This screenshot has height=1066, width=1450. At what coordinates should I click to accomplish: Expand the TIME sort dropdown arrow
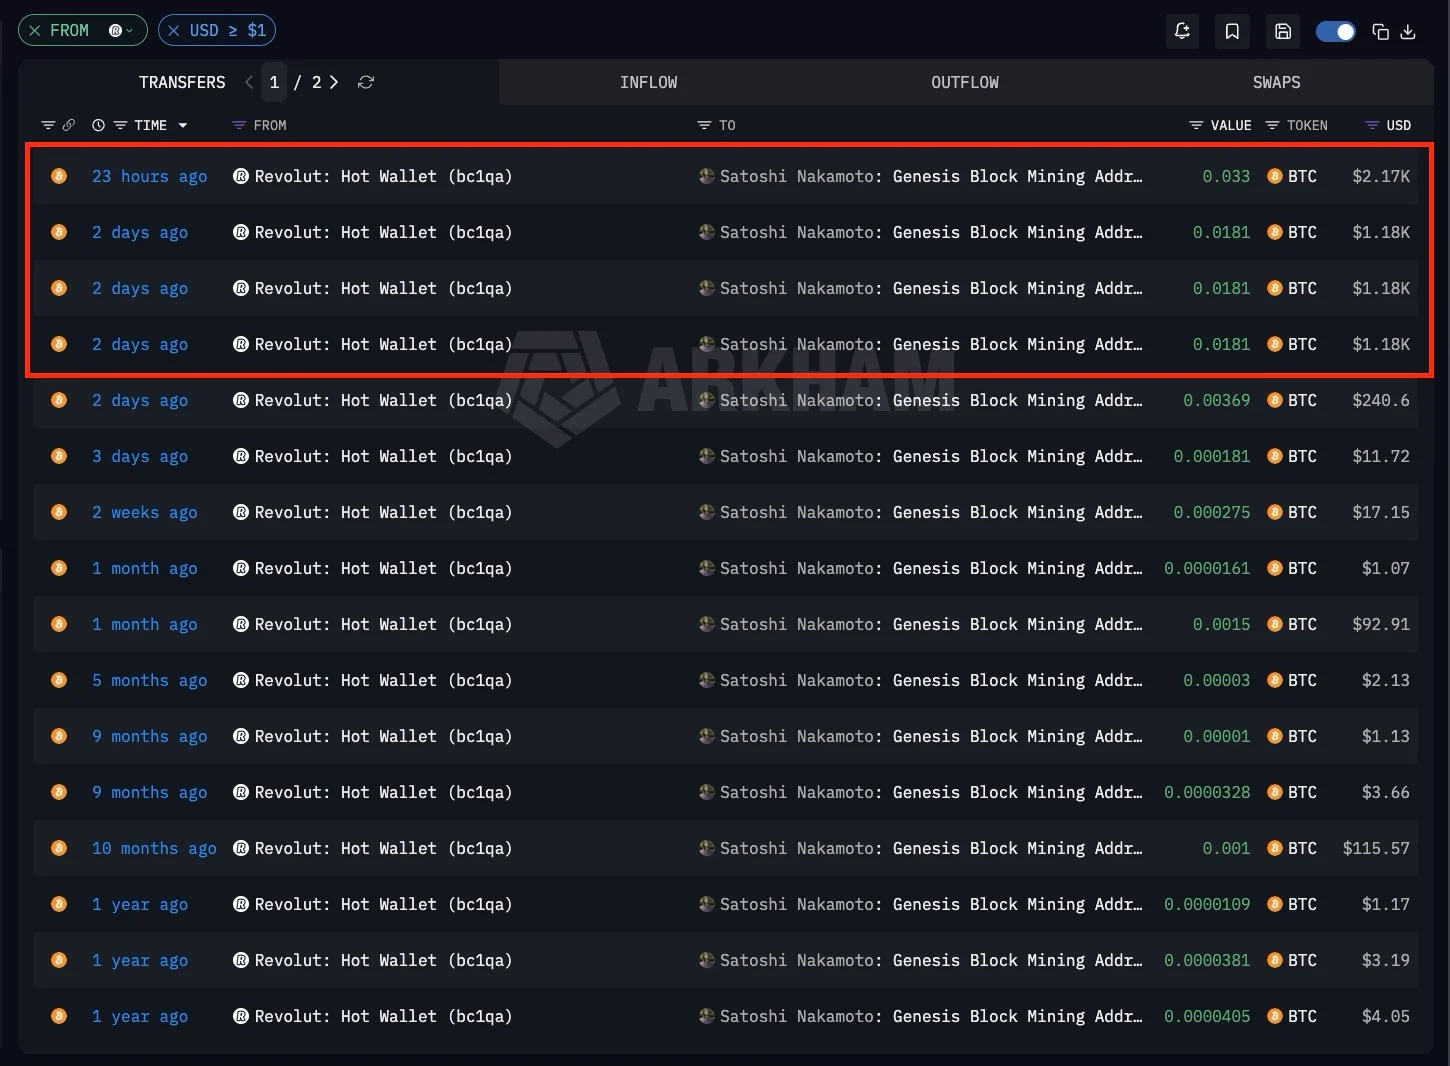coord(183,125)
